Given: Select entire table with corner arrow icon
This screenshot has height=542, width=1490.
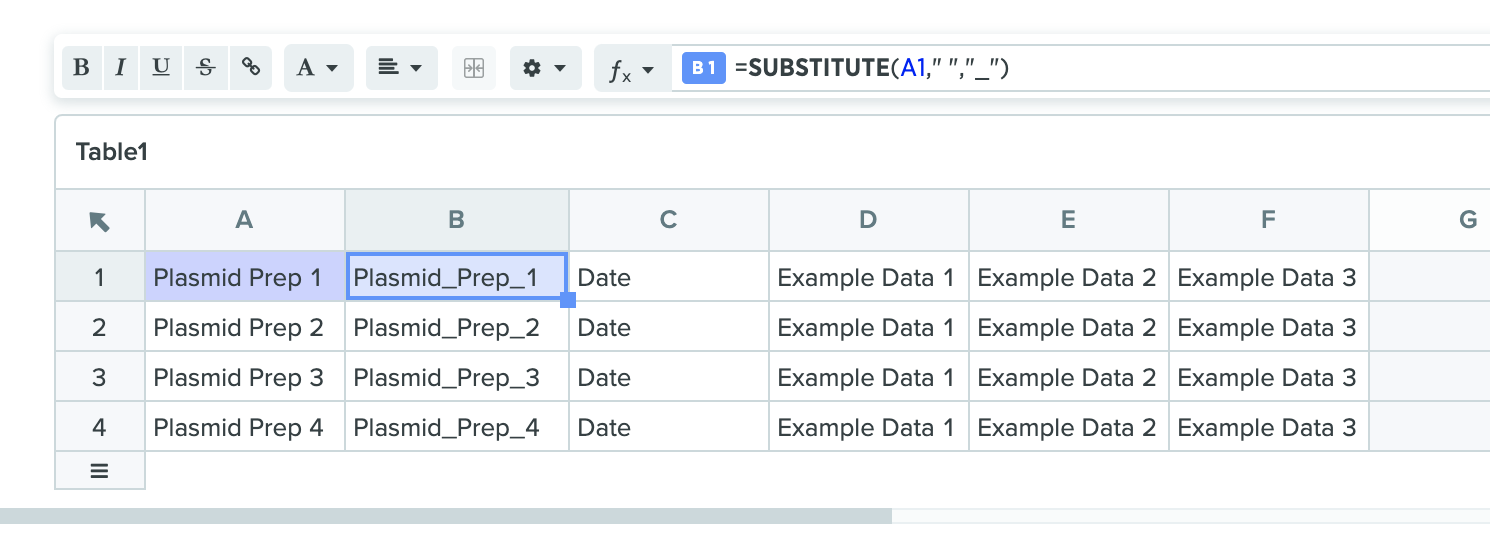Looking at the screenshot, I should [x=100, y=221].
